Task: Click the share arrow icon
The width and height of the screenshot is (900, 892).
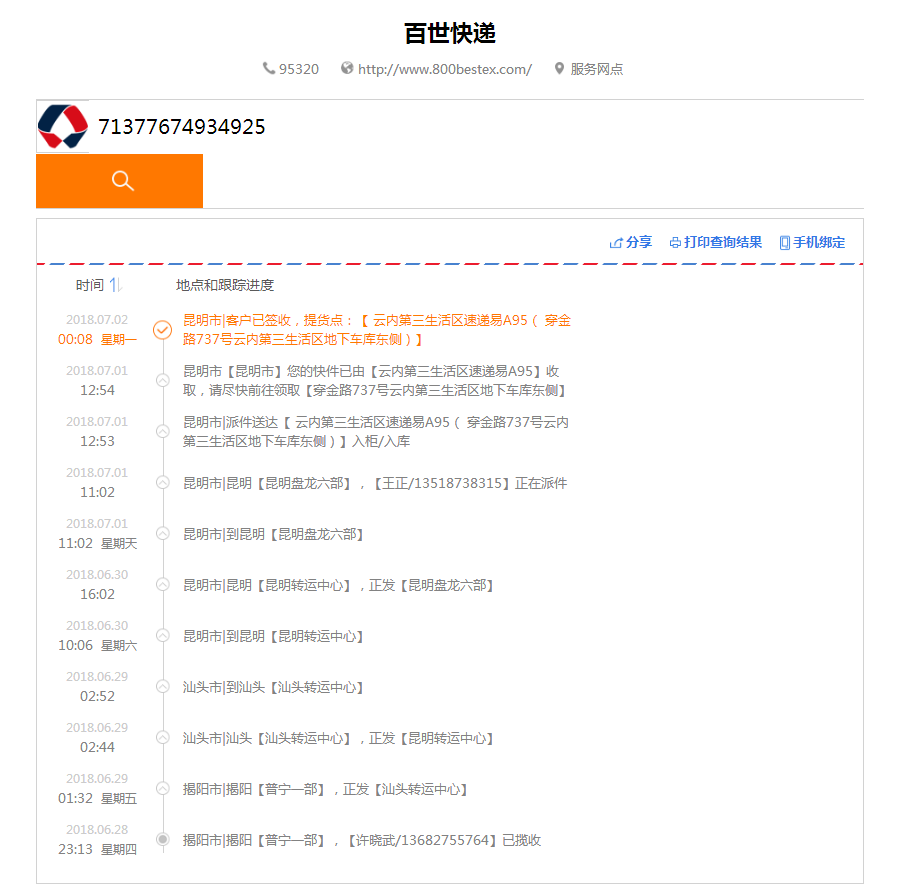Action: click(616, 243)
